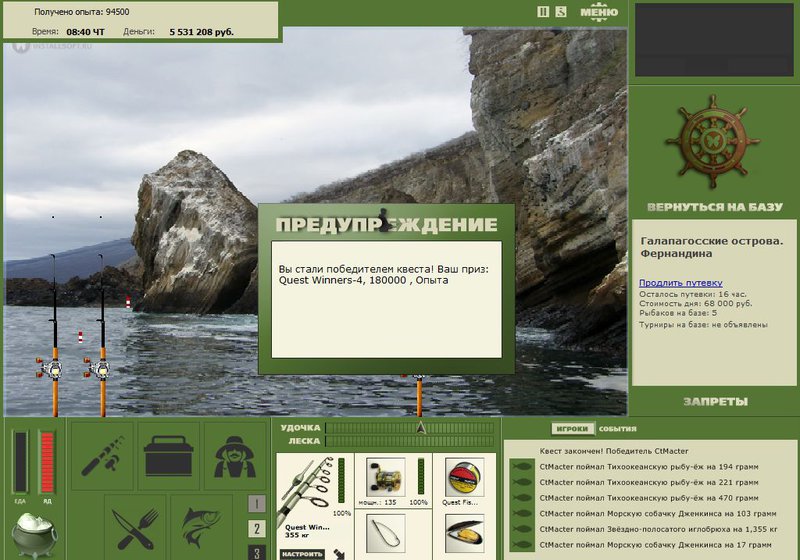Screen dimensions: 800x560
Task: Click the S icon beside the pause button
Action: click(561, 12)
